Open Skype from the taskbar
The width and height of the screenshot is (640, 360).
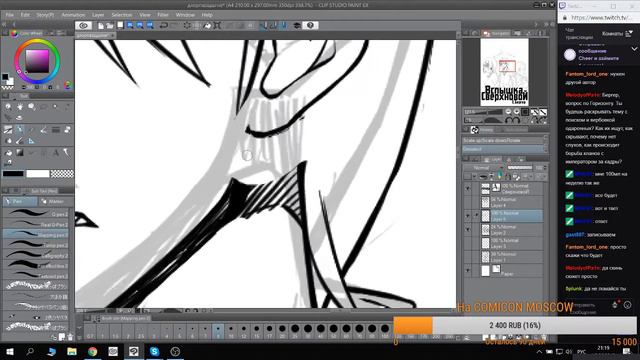[154, 351]
